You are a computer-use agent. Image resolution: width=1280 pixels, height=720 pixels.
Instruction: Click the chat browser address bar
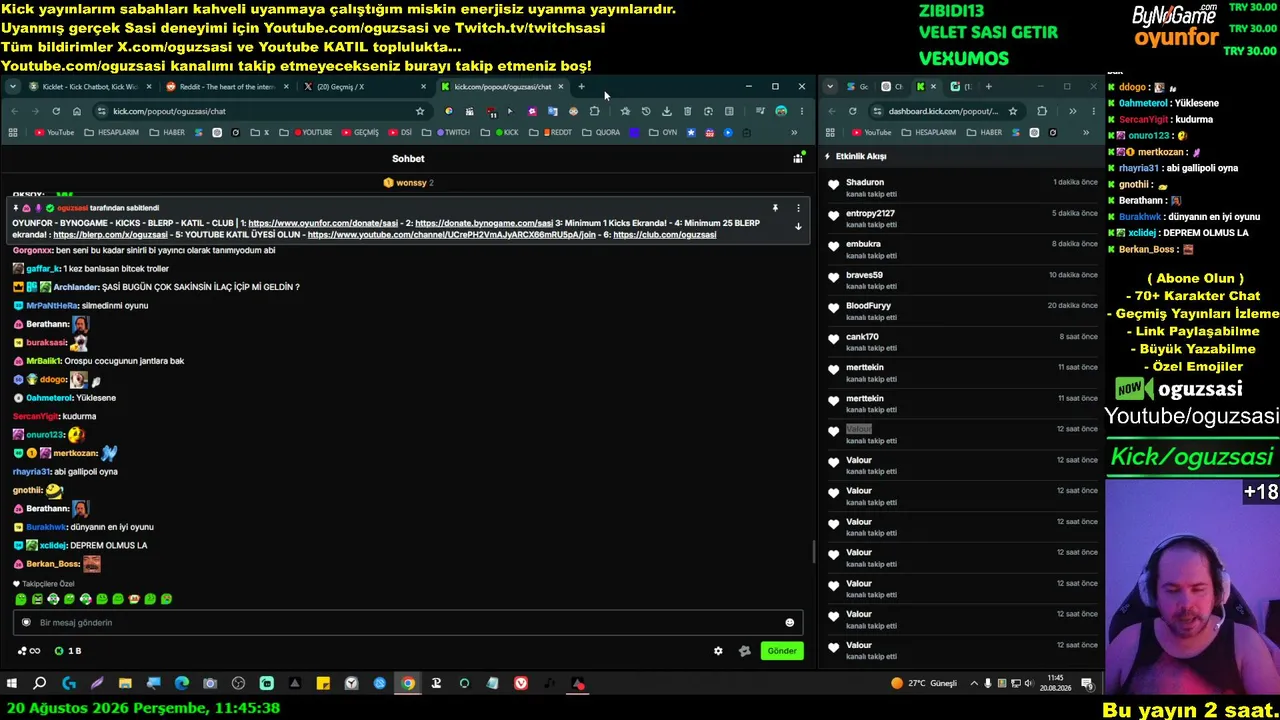pyautogui.click(x=264, y=111)
